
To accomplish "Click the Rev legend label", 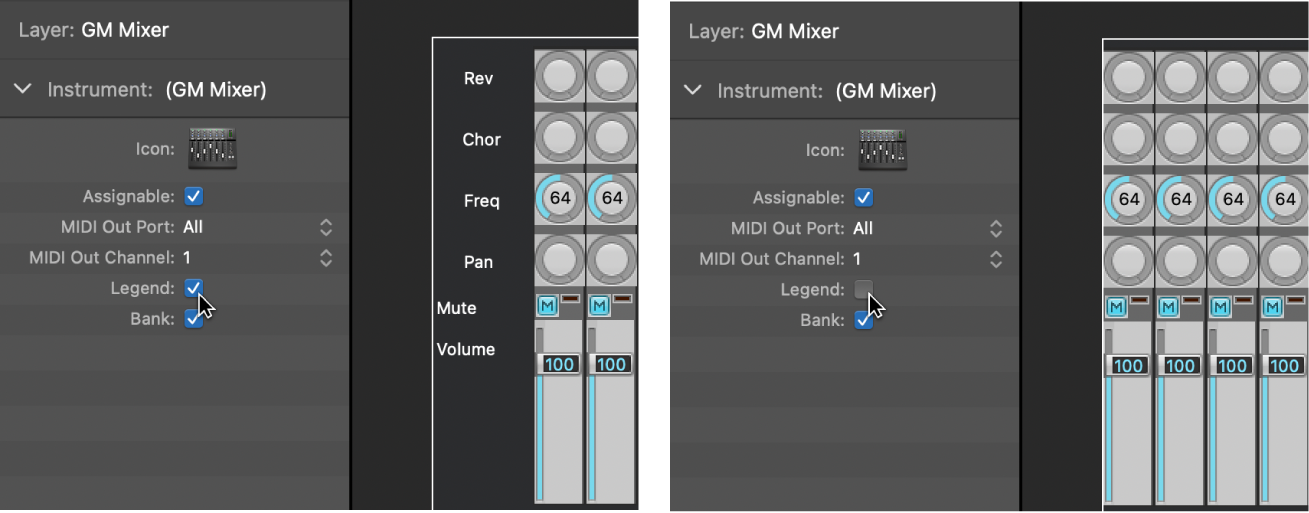I will point(479,78).
